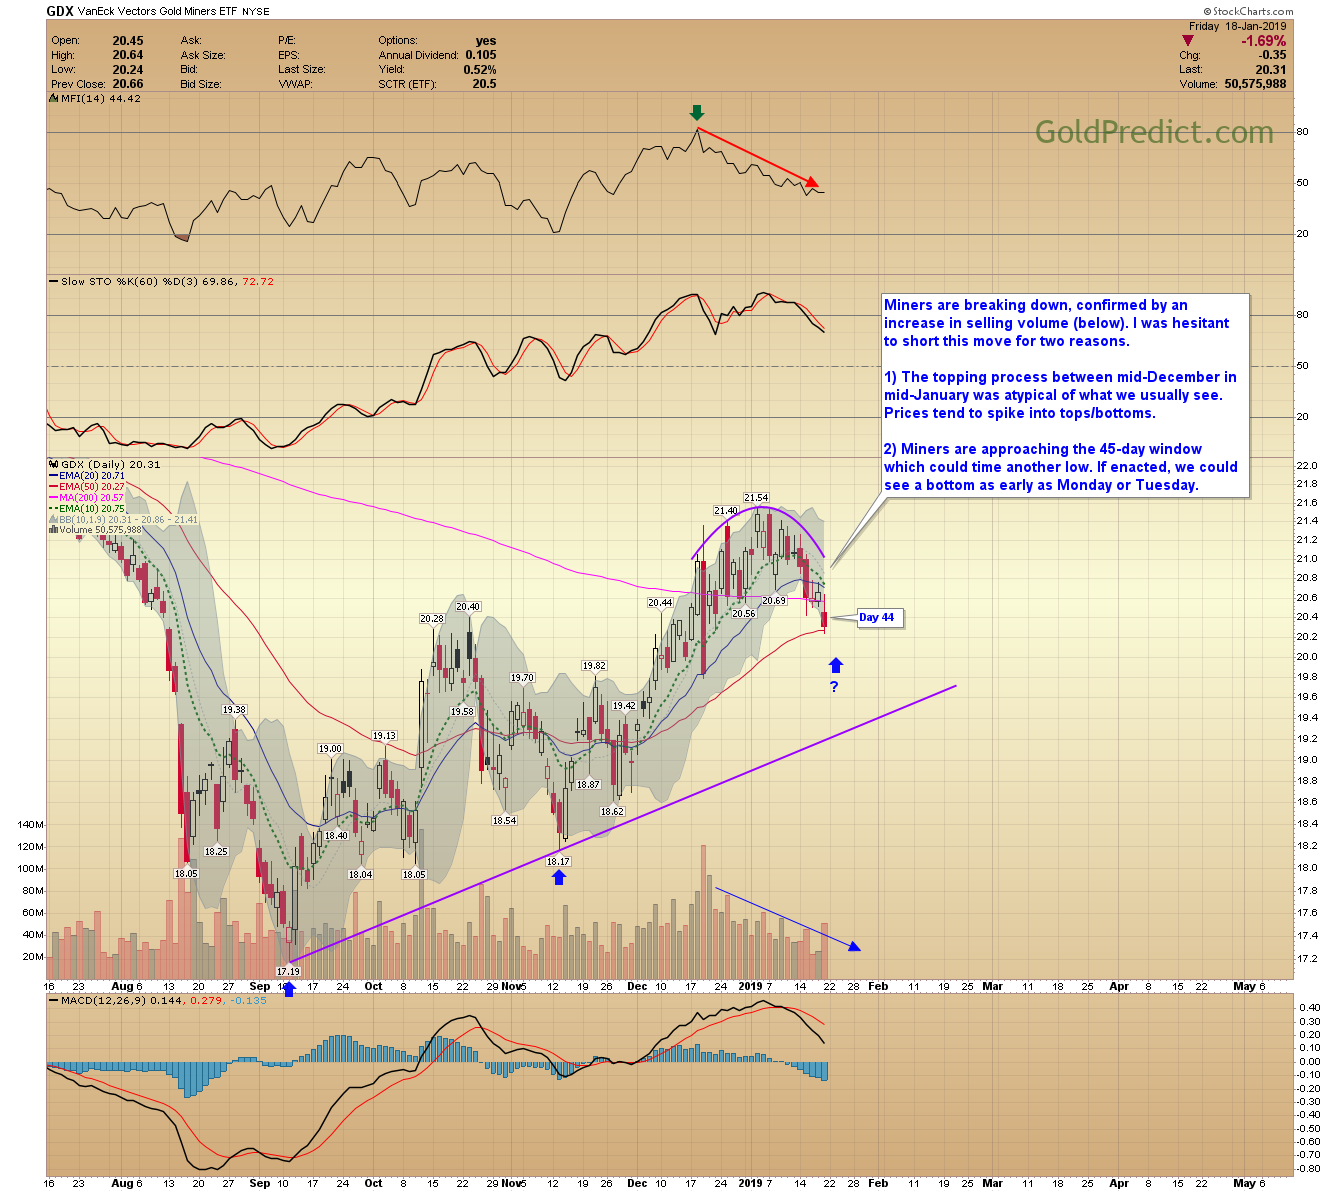1340x1192 pixels.
Task: Click the Annual Dividend value 0.105
Action: point(480,55)
